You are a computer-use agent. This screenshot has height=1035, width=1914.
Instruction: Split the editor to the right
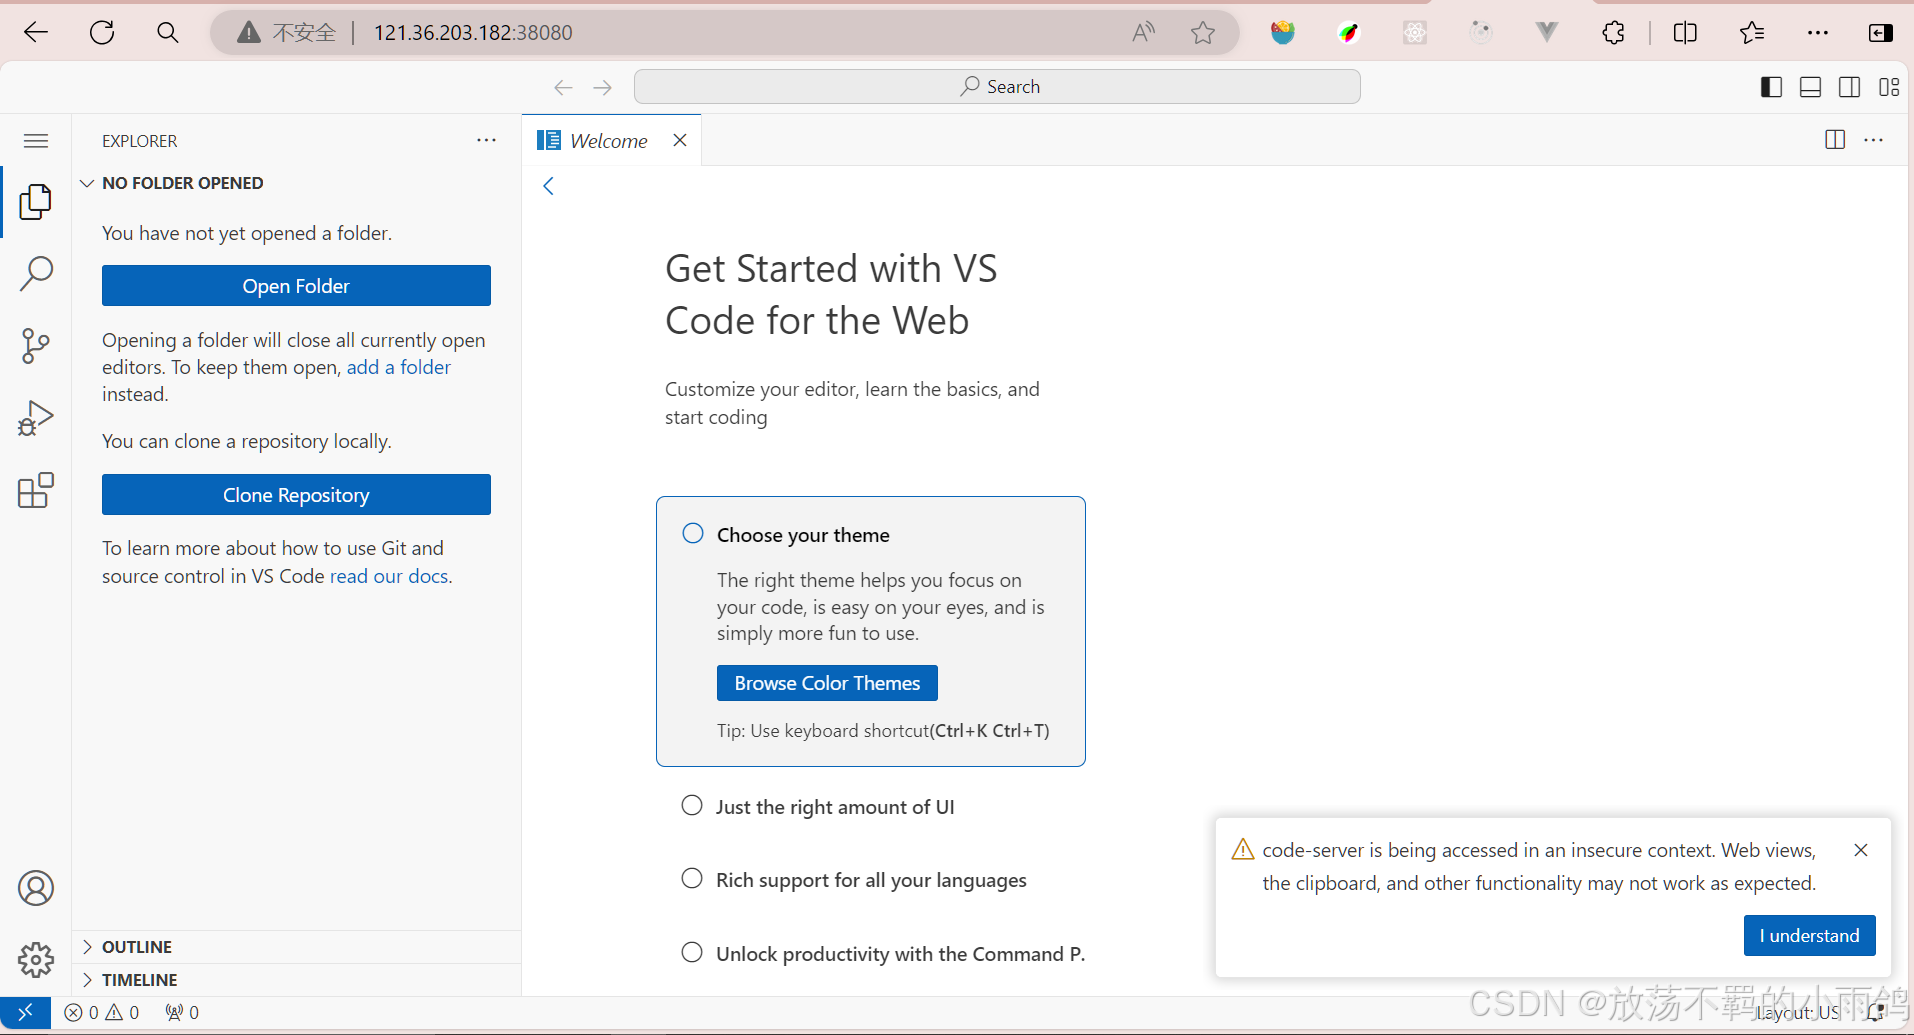(1835, 140)
